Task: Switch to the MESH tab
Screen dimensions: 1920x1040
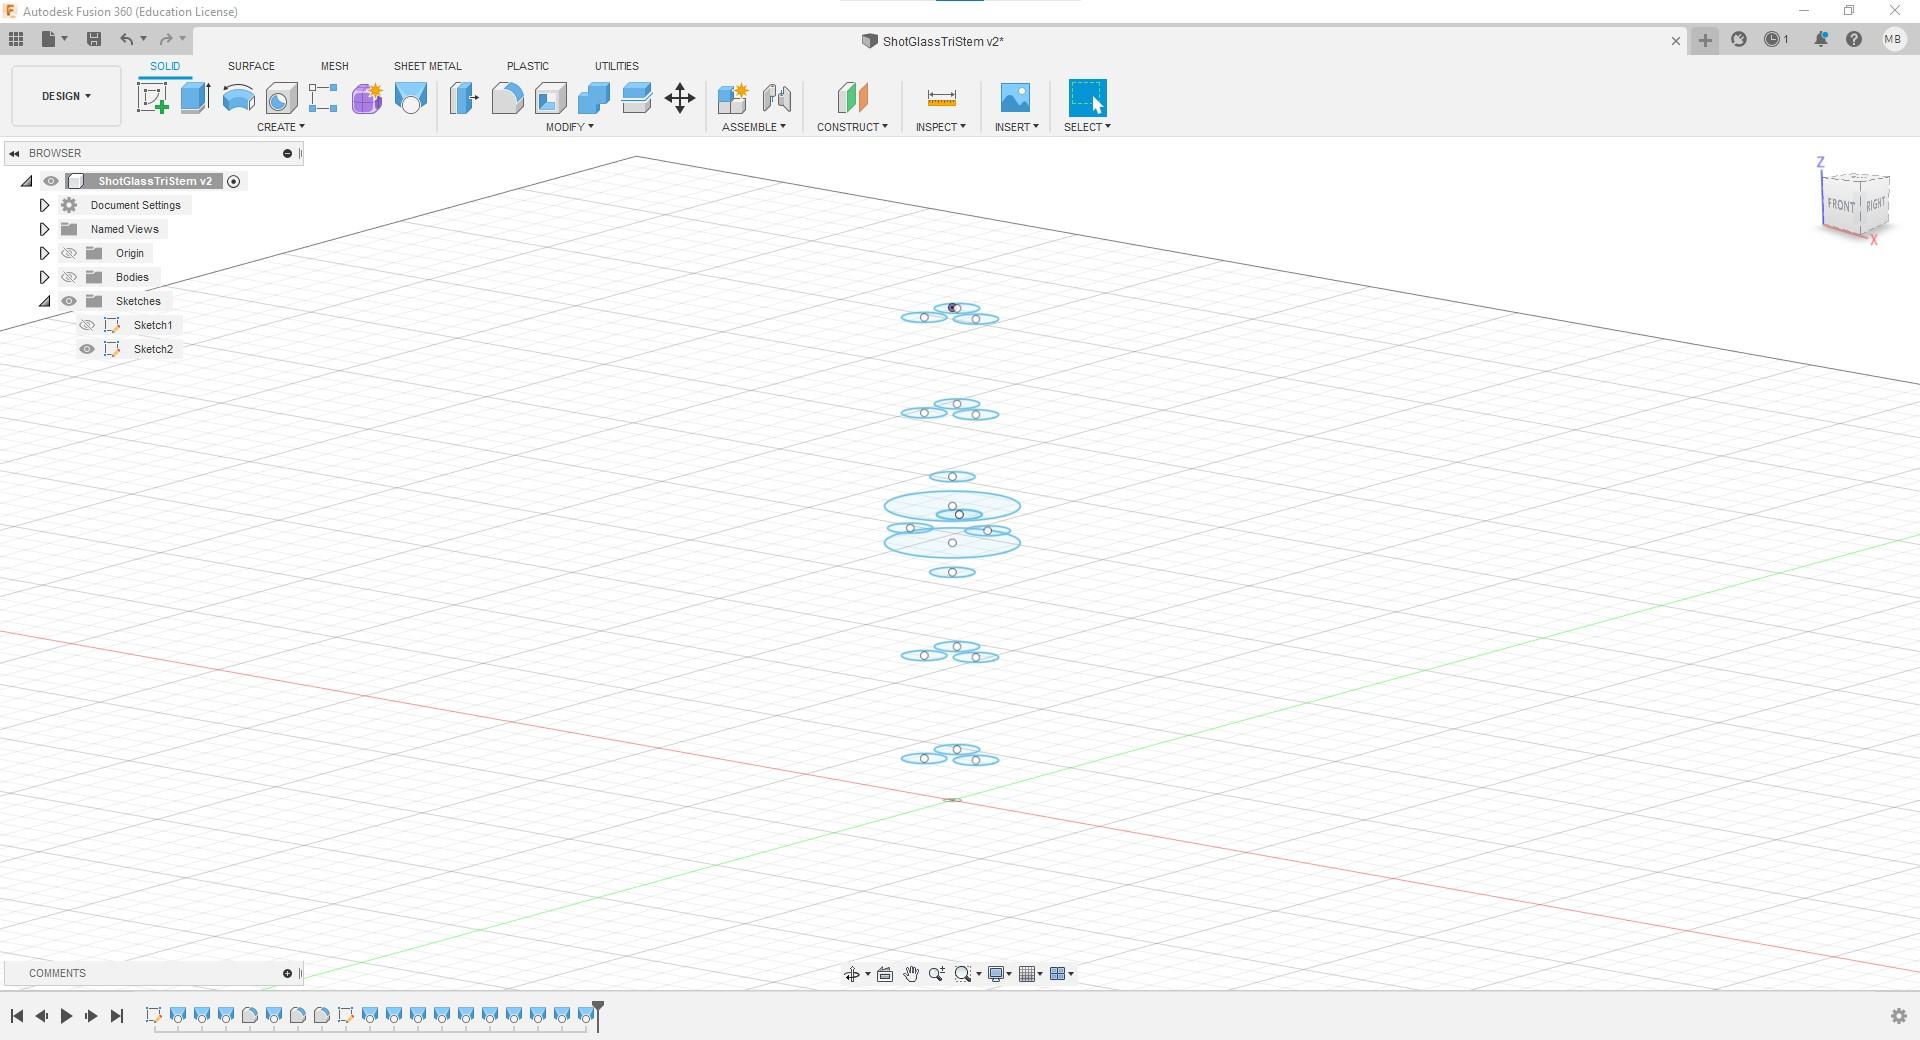Action: [335, 66]
